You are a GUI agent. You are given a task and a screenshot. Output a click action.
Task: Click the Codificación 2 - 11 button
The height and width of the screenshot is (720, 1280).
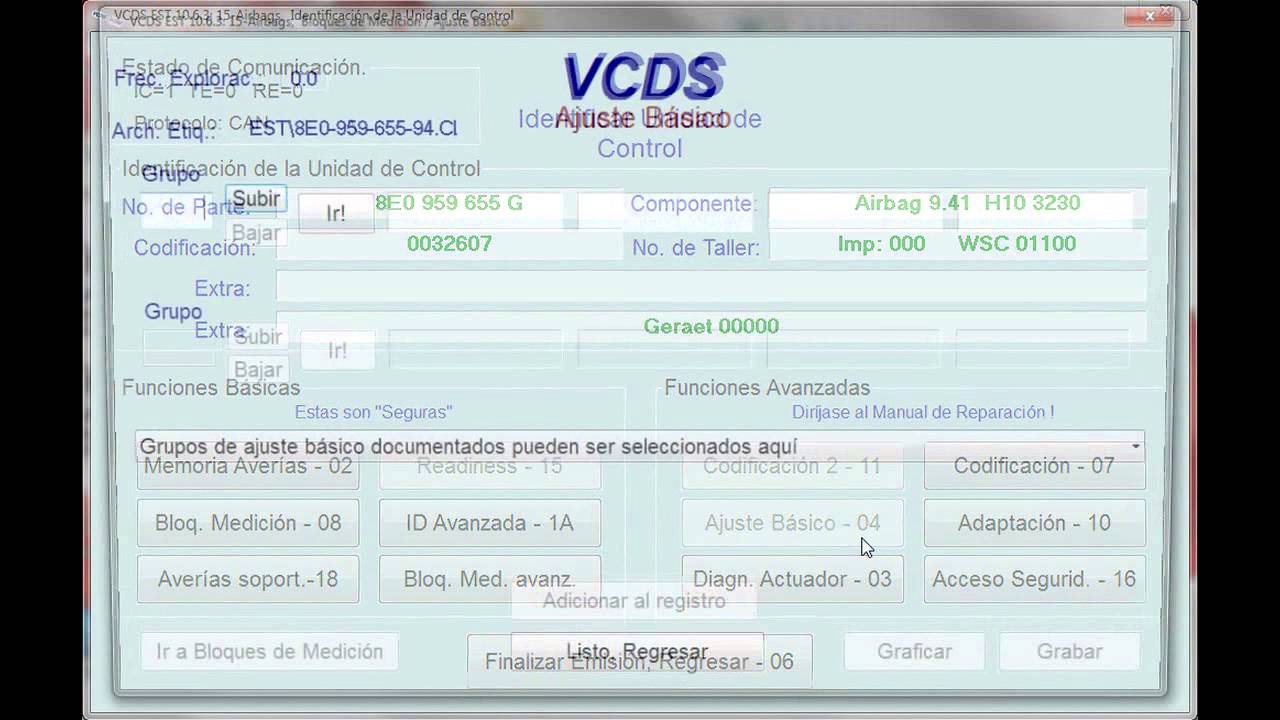[792, 466]
